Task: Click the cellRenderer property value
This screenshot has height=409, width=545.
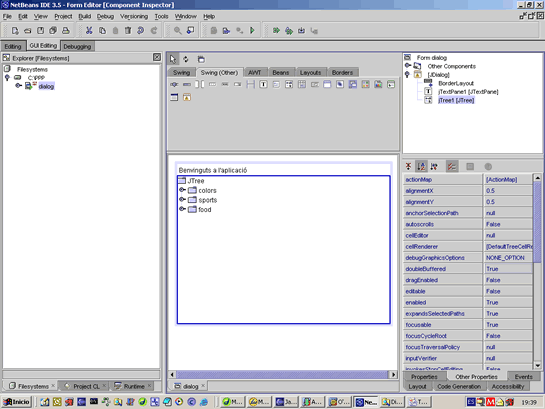Action: (508, 247)
